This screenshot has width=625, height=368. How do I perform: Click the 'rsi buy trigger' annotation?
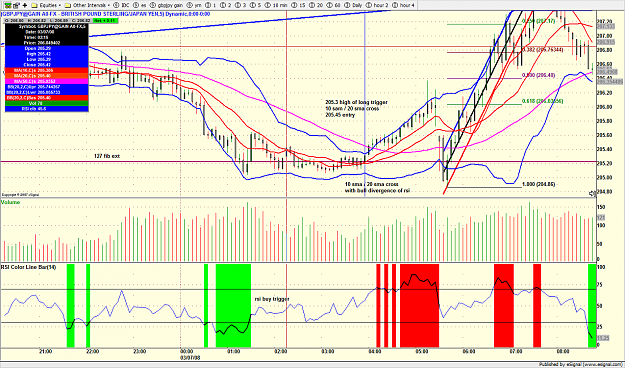[272, 299]
